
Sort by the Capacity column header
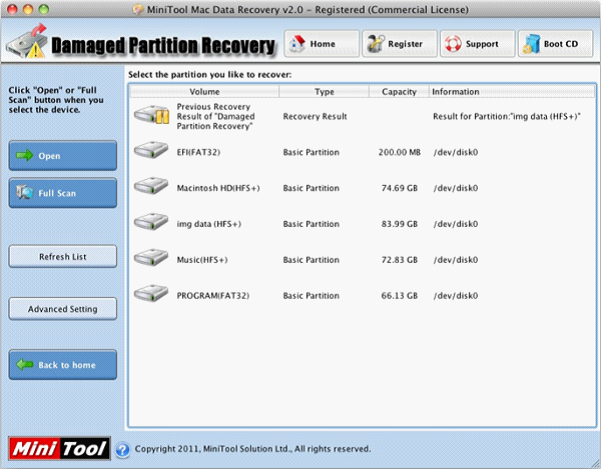(399, 92)
